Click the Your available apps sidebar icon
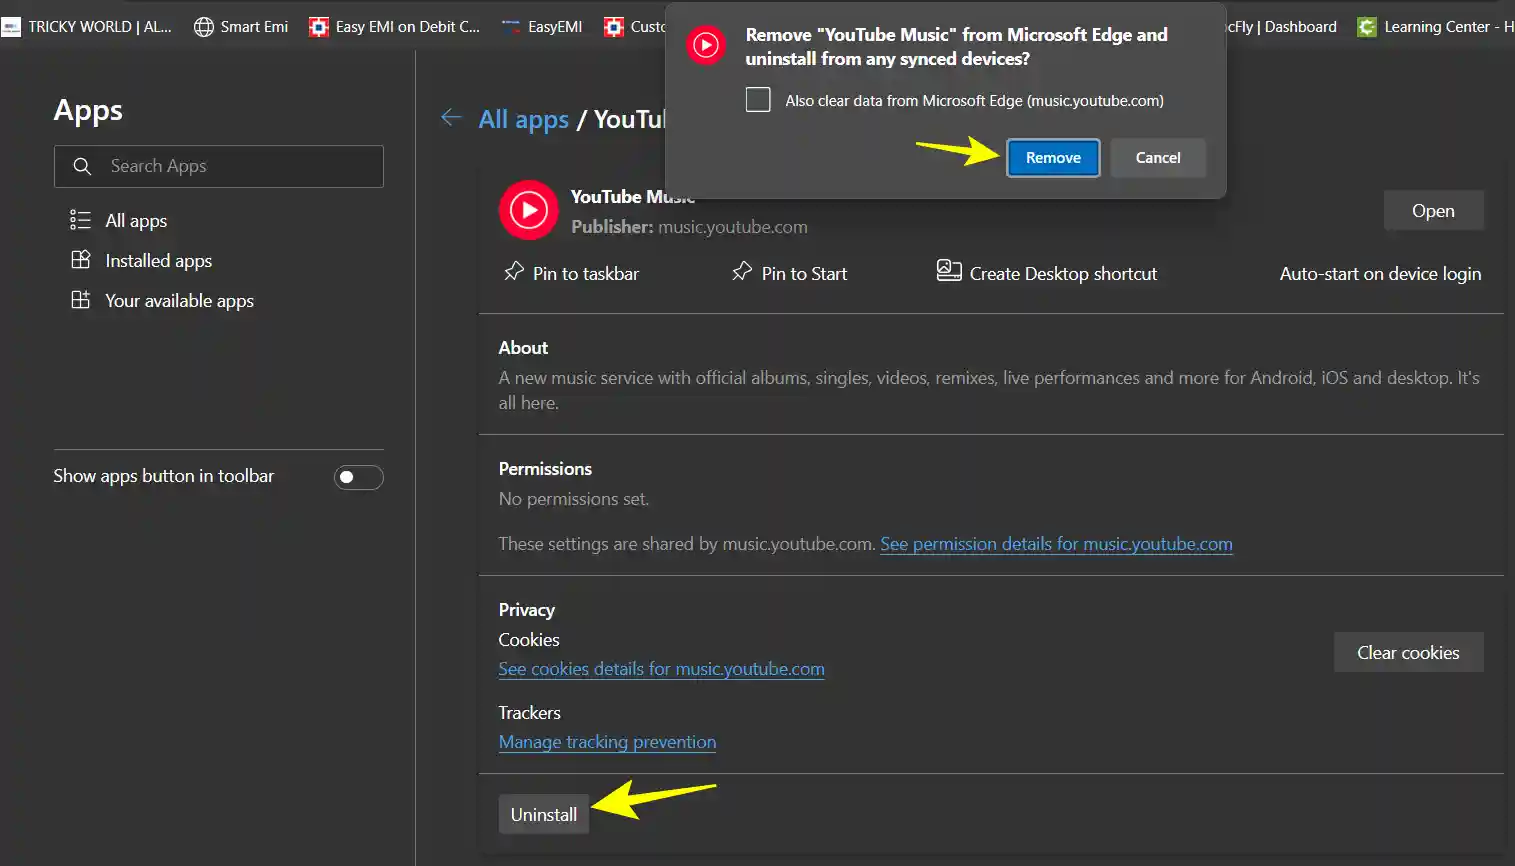Image resolution: width=1515 pixels, height=866 pixels. [x=80, y=299]
